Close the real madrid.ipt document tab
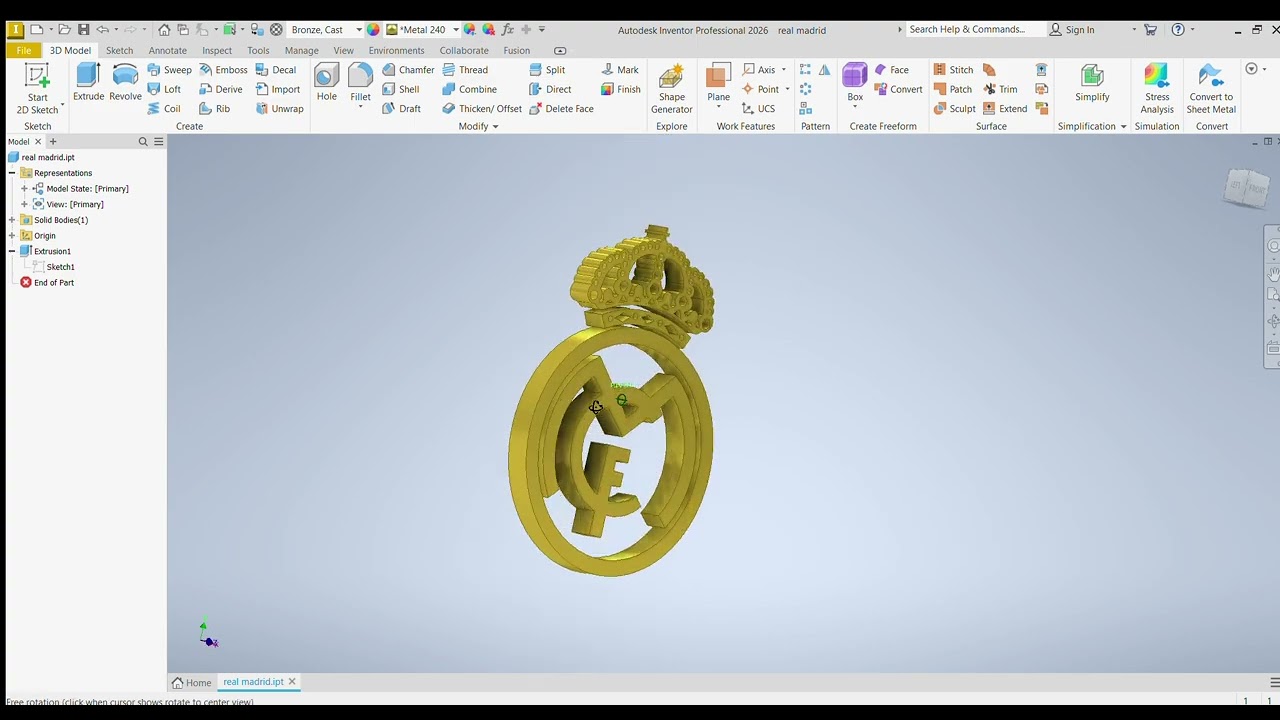 pyautogui.click(x=292, y=682)
